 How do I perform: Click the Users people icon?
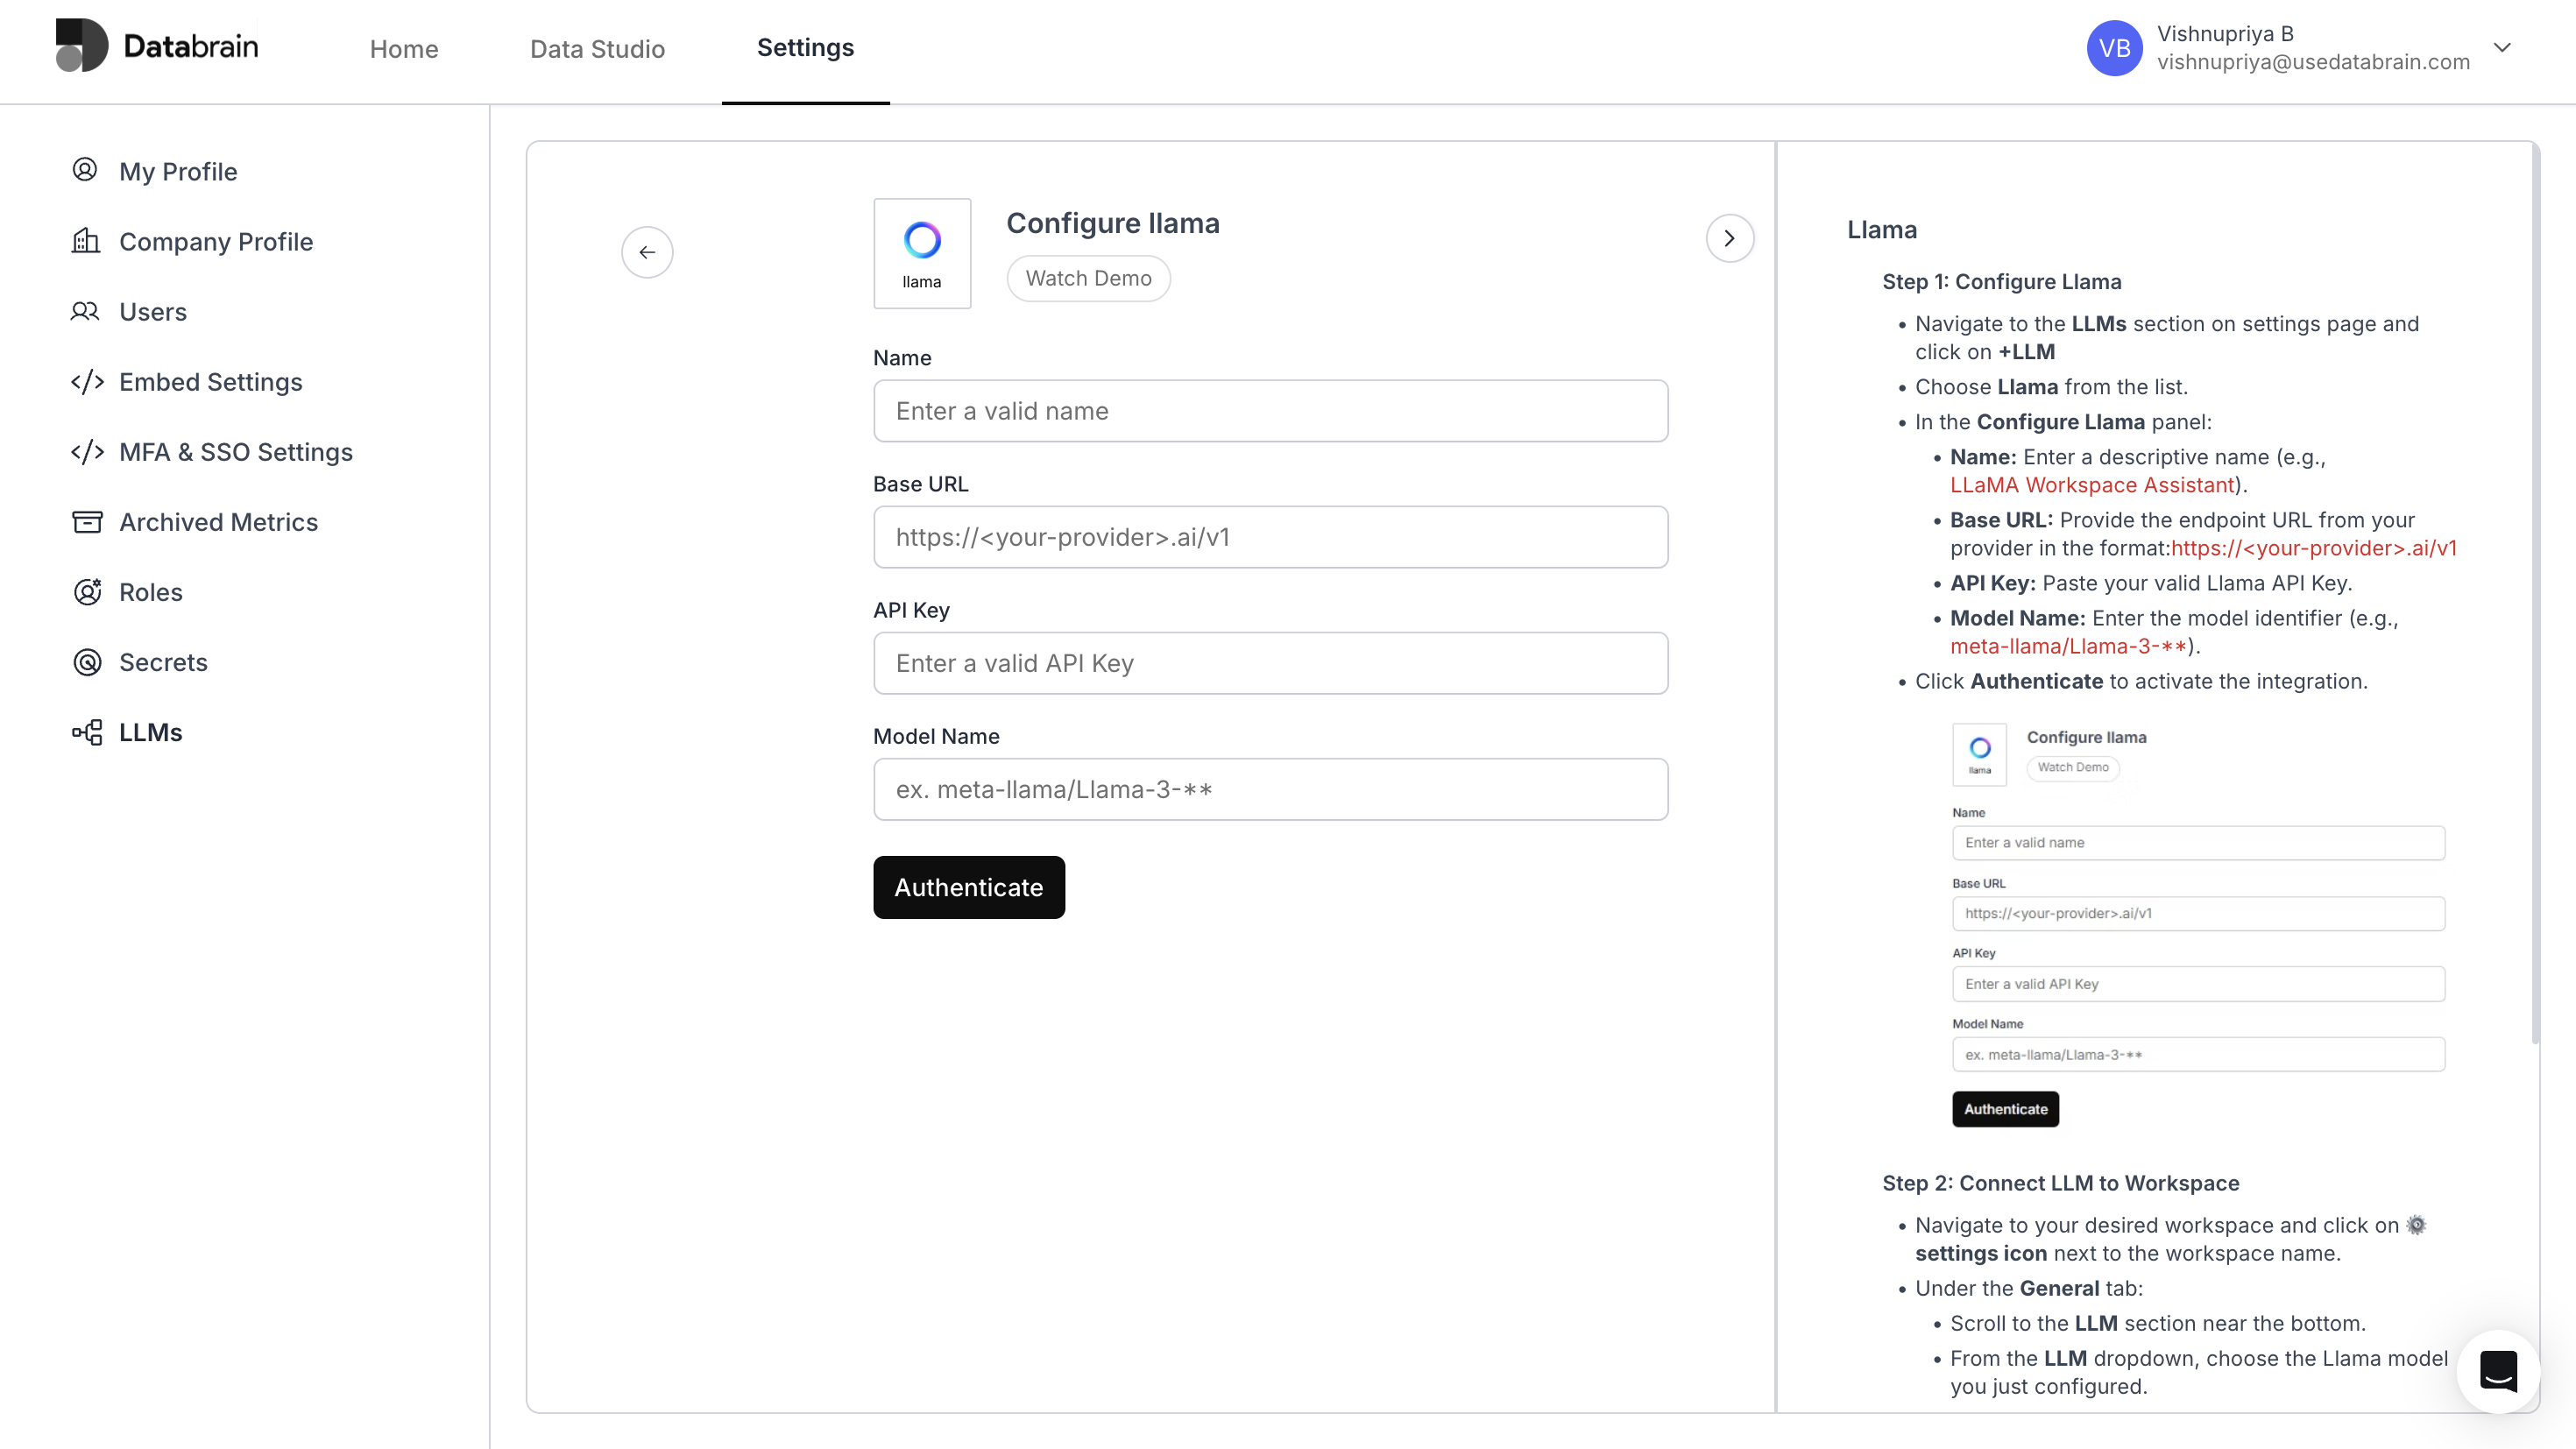point(85,311)
